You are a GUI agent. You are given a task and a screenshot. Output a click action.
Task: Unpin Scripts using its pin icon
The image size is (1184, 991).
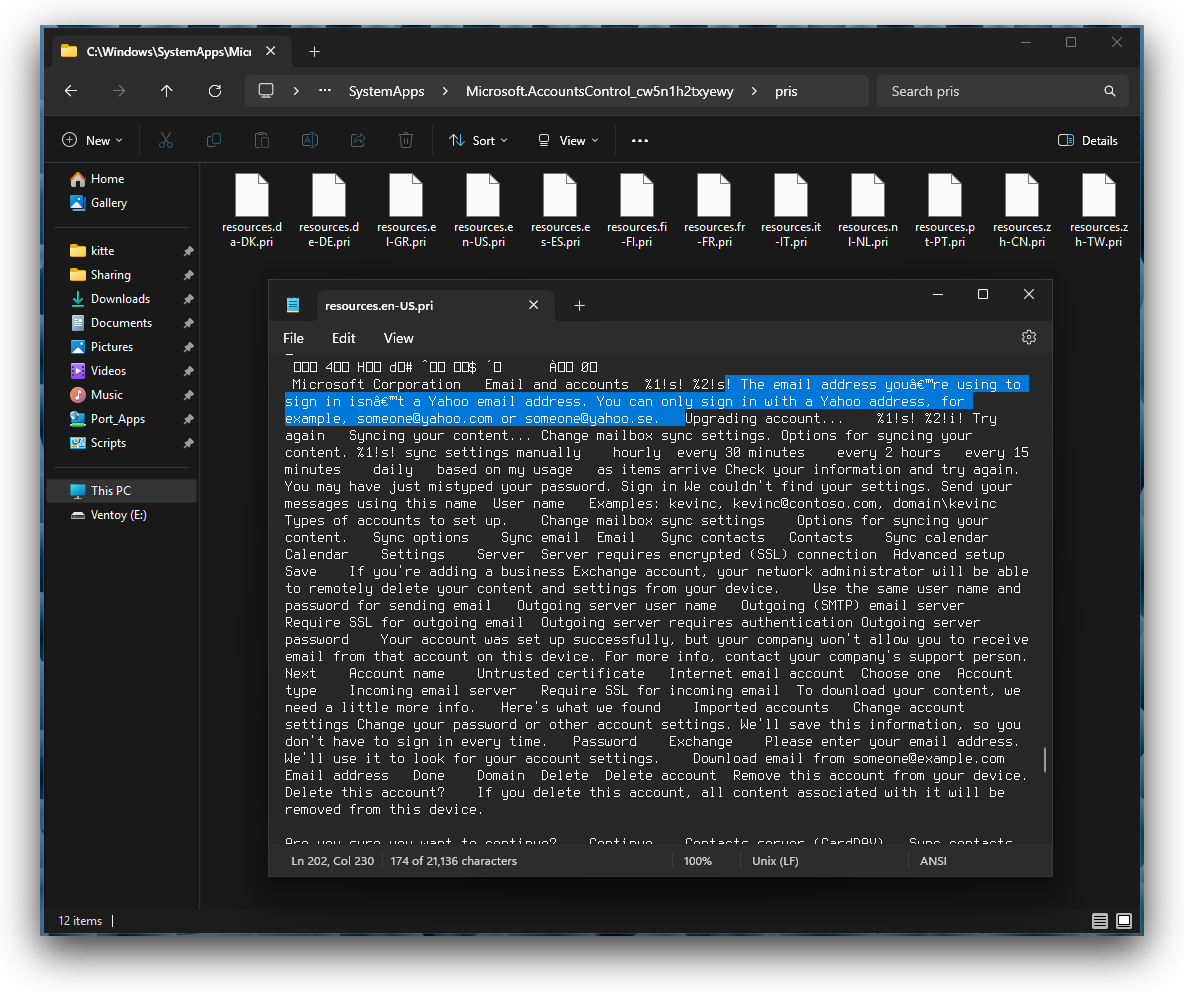coord(188,443)
